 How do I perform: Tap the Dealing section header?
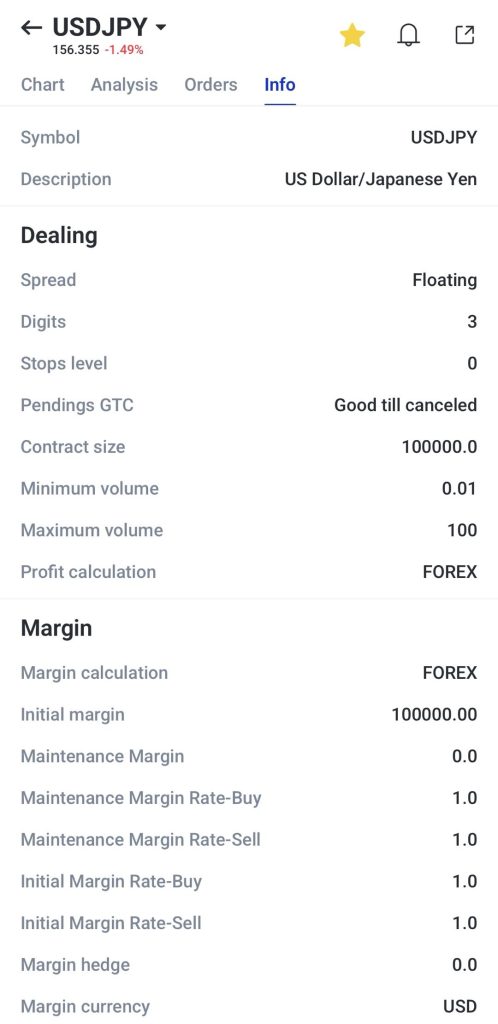pos(59,236)
